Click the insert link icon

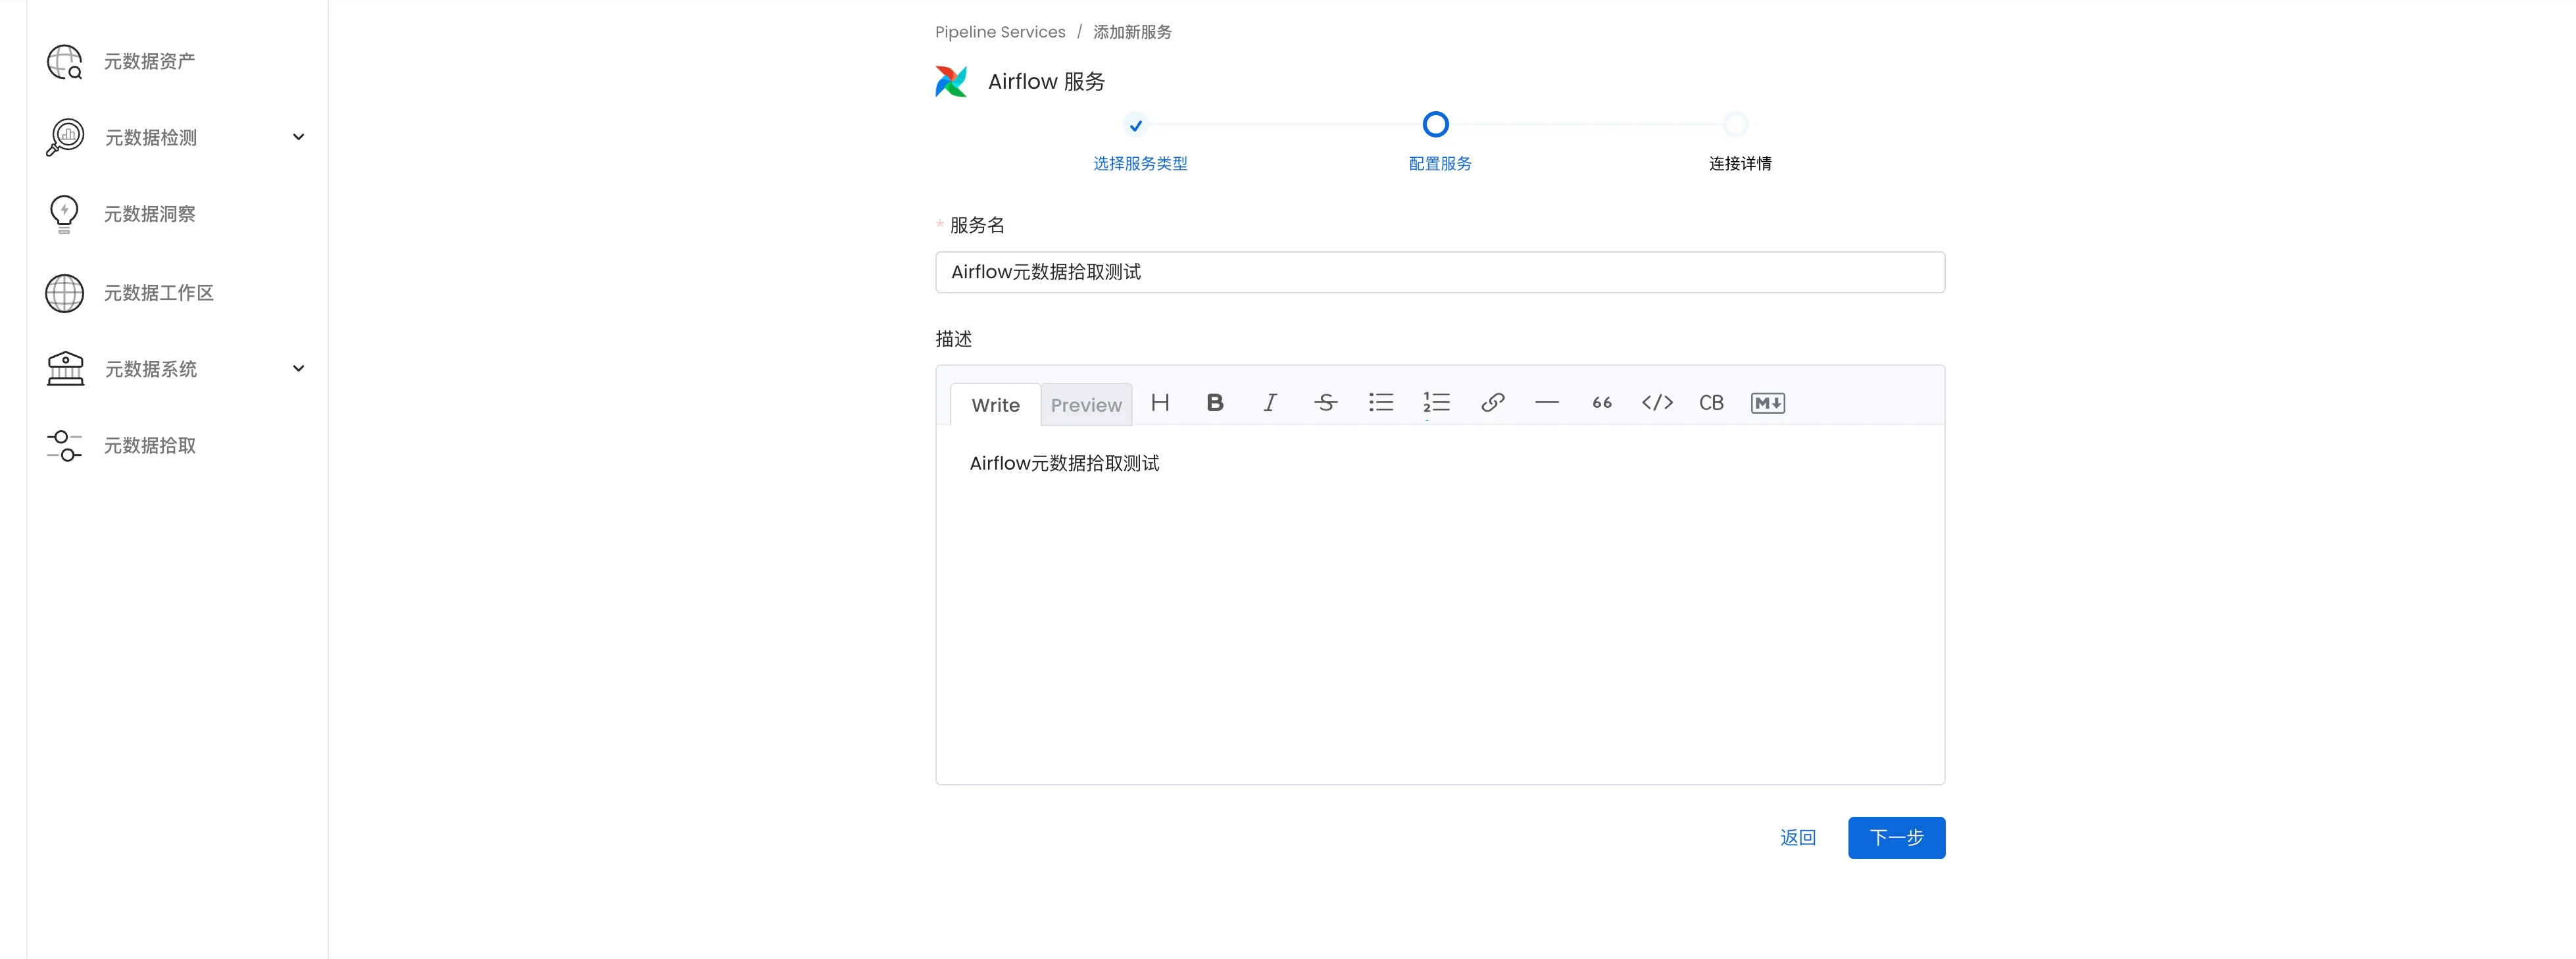(x=1492, y=403)
